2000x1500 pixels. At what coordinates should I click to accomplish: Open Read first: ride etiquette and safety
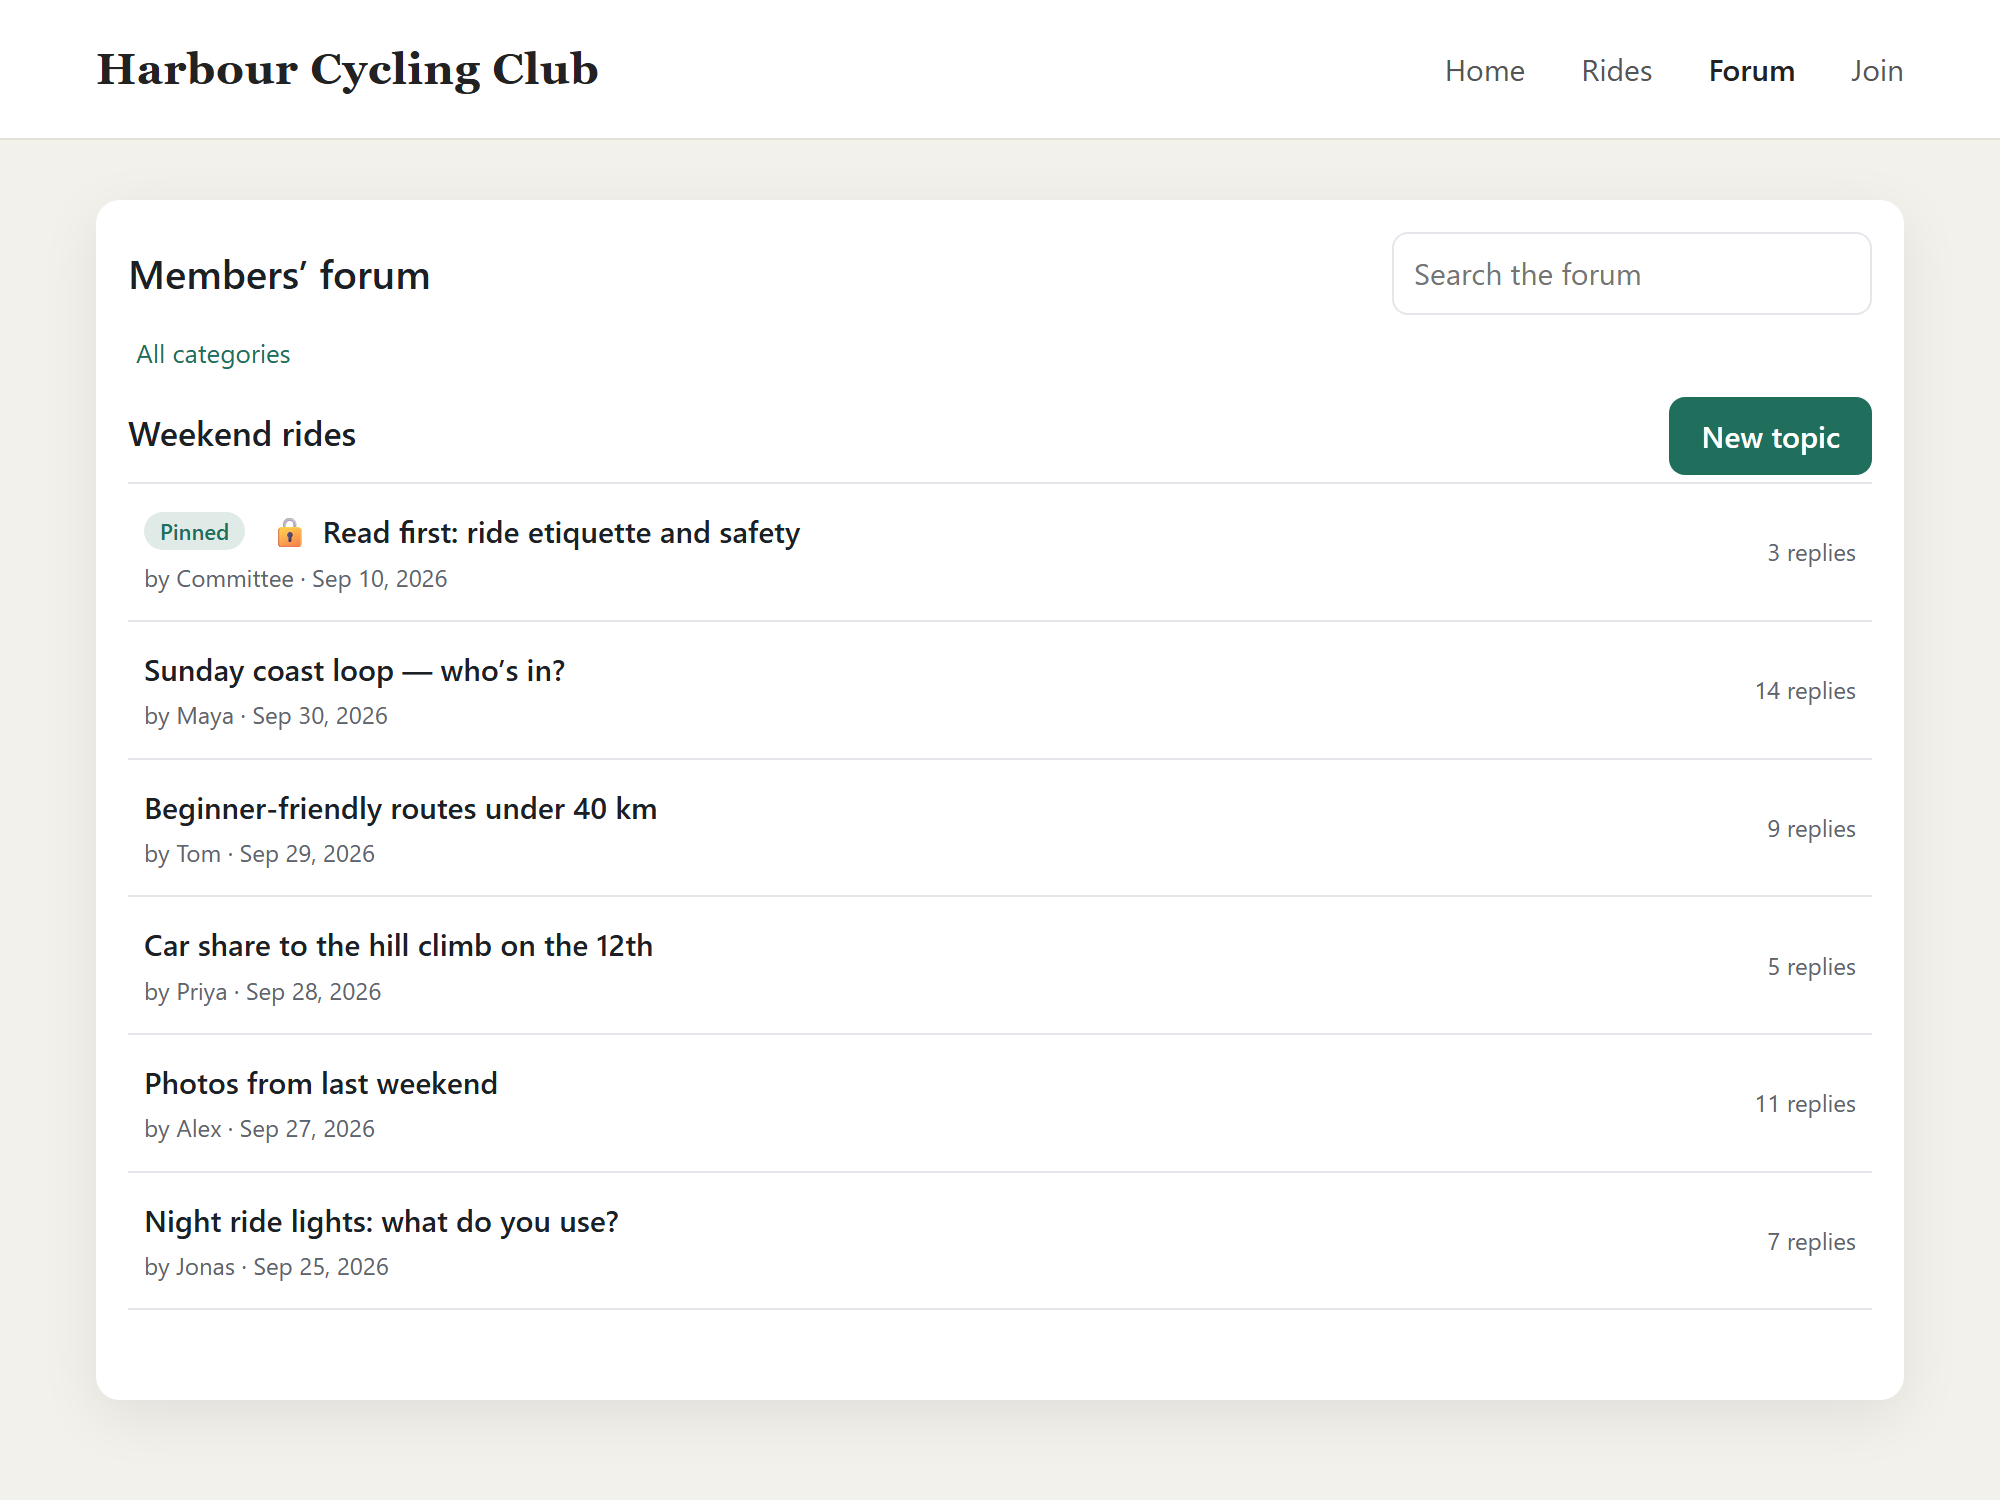pyautogui.click(x=561, y=533)
